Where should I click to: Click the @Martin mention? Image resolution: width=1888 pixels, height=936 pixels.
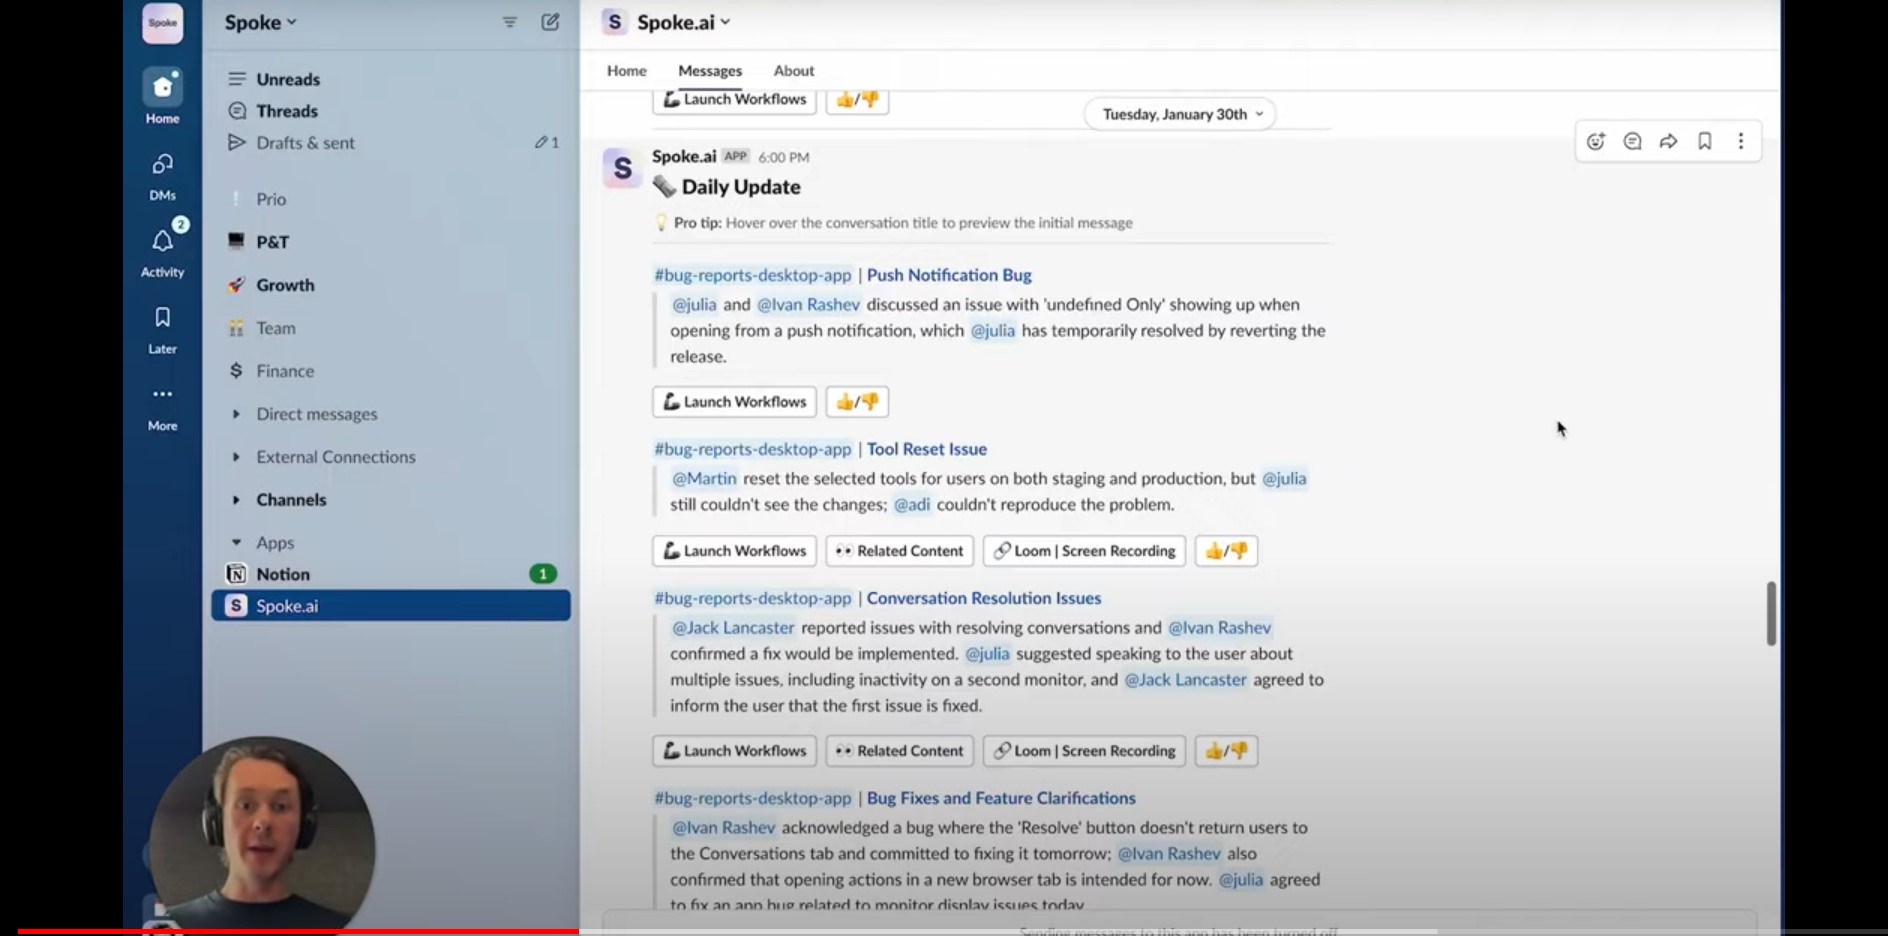pos(704,478)
